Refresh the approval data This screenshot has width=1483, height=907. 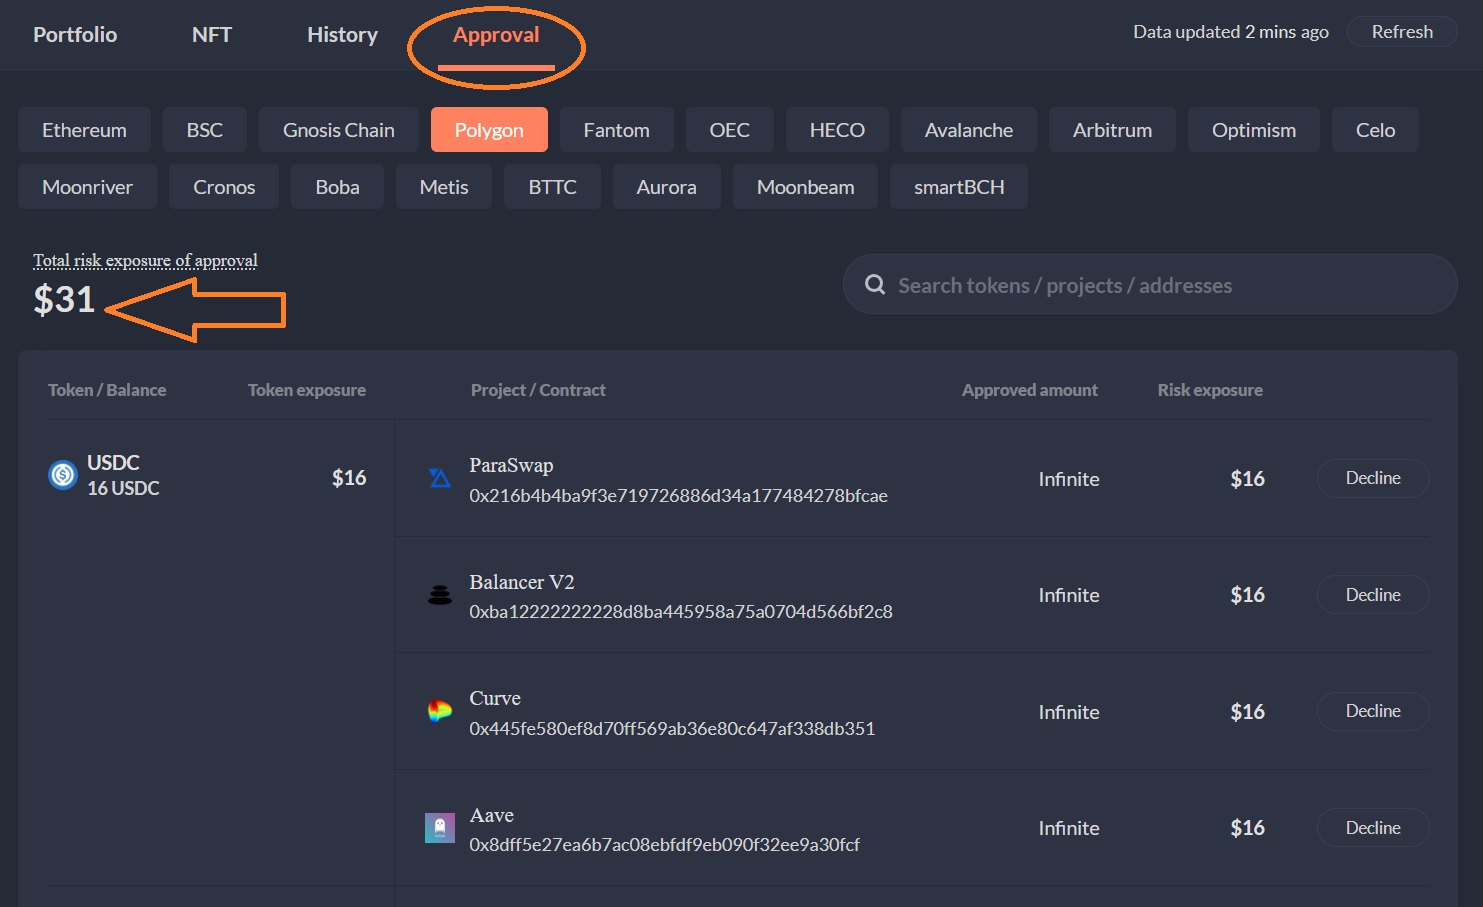[1401, 32]
